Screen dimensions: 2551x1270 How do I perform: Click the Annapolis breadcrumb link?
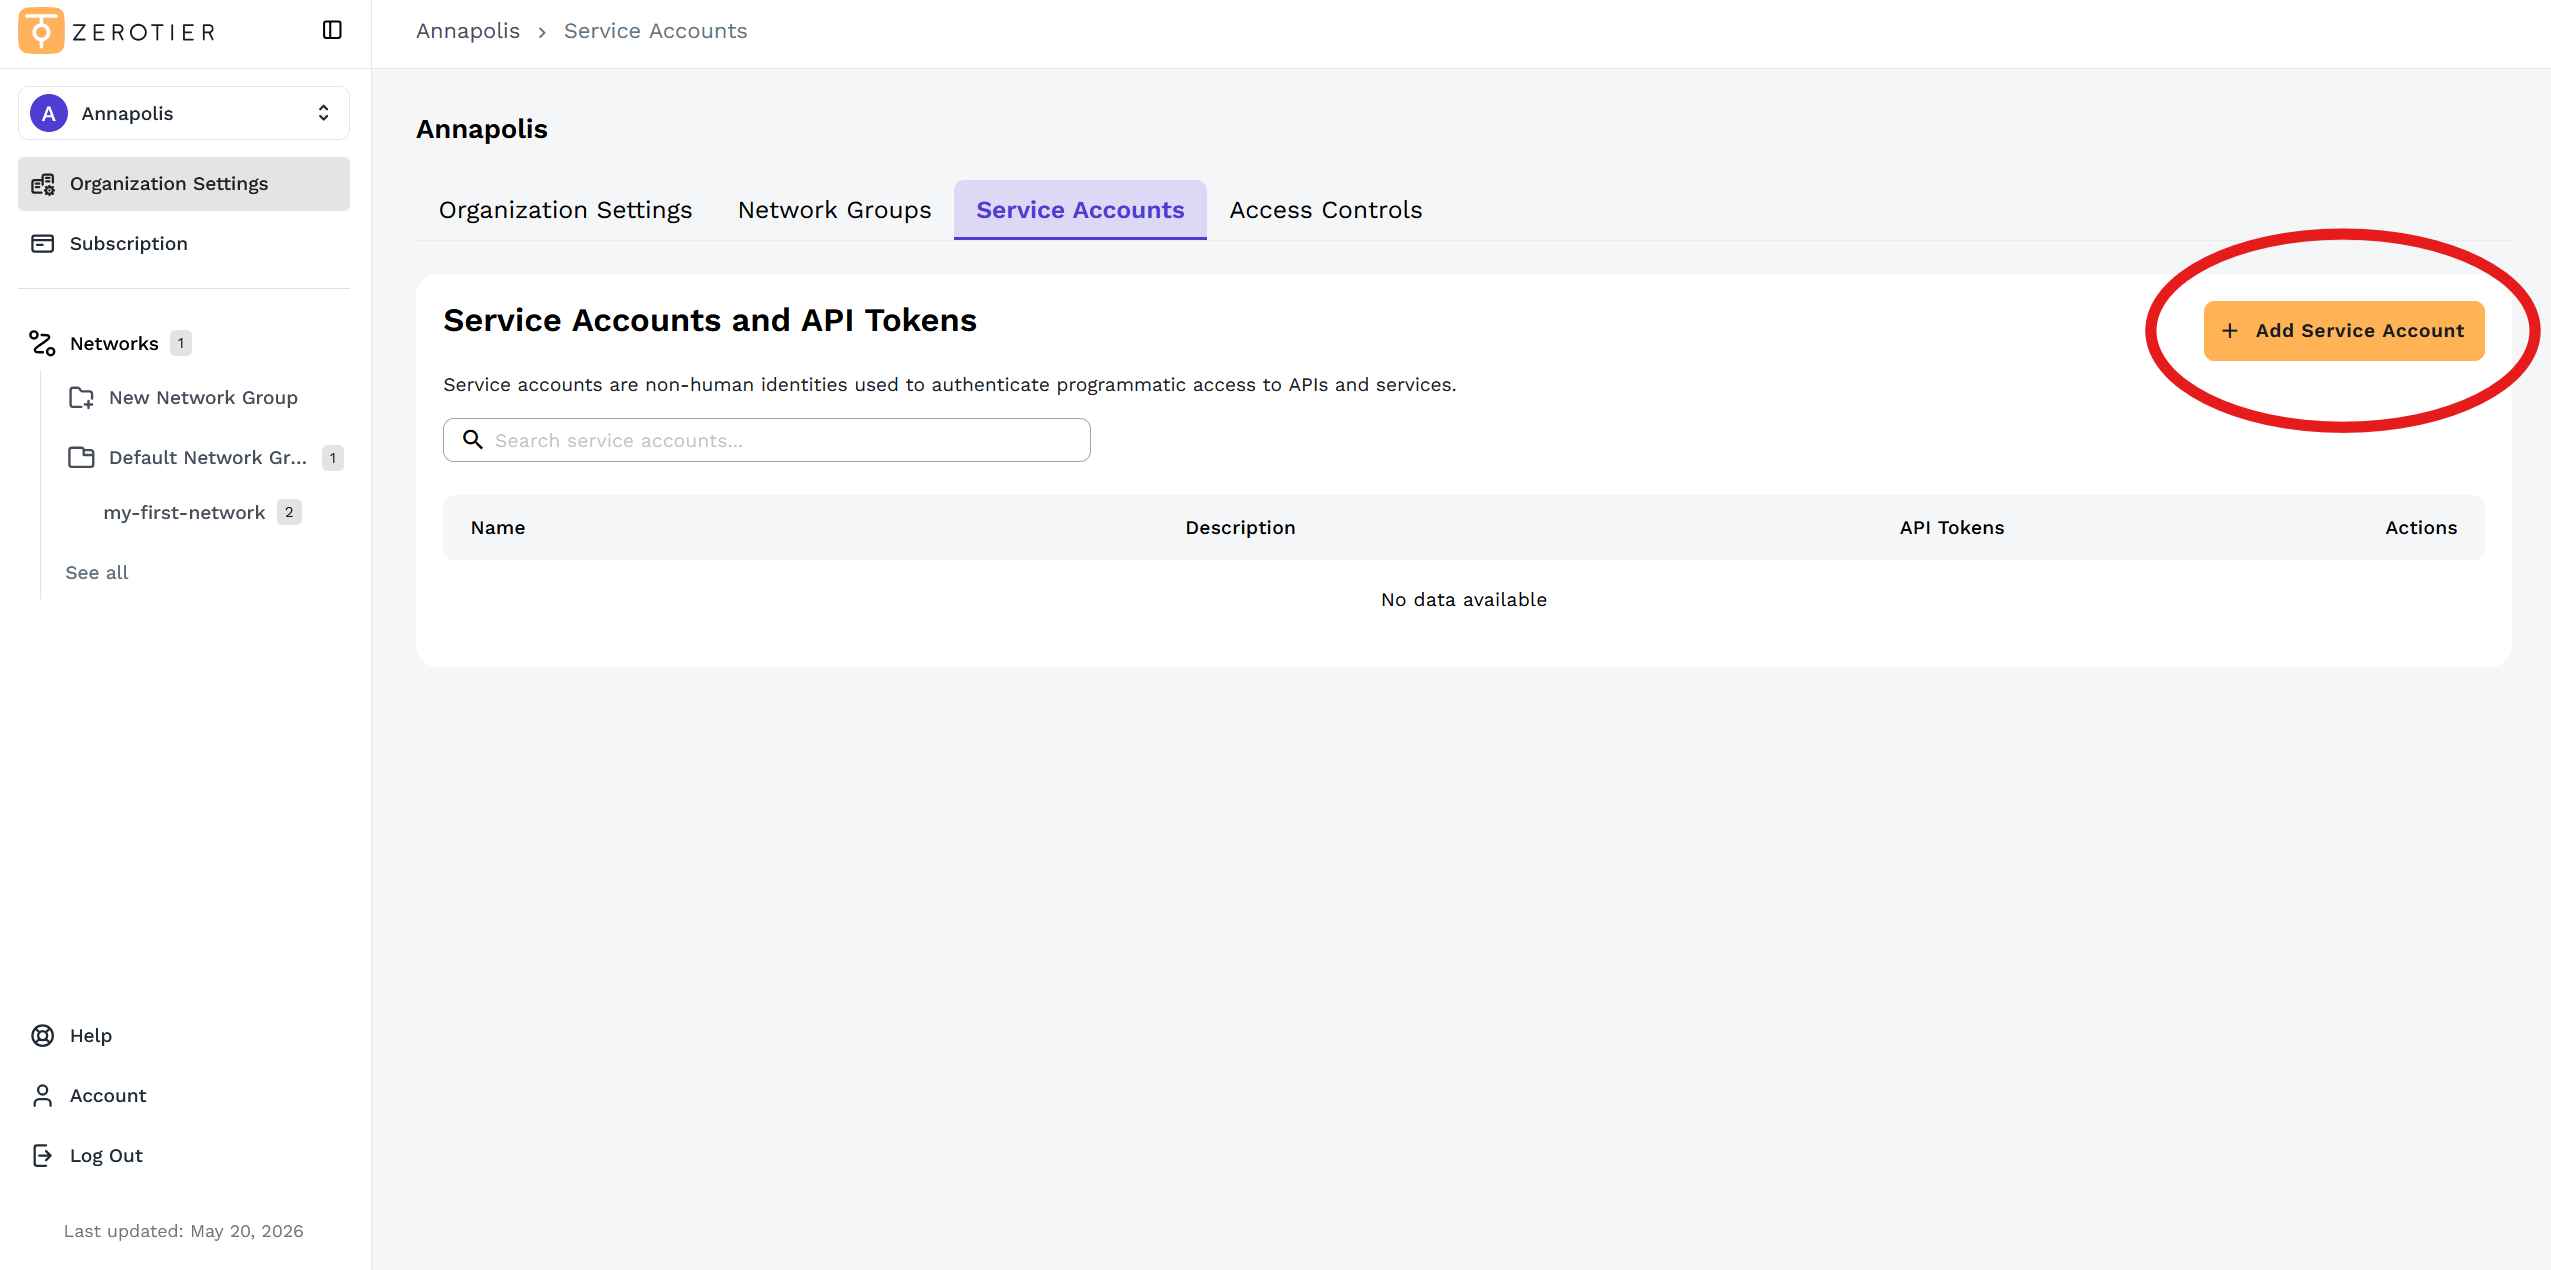click(x=468, y=31)
